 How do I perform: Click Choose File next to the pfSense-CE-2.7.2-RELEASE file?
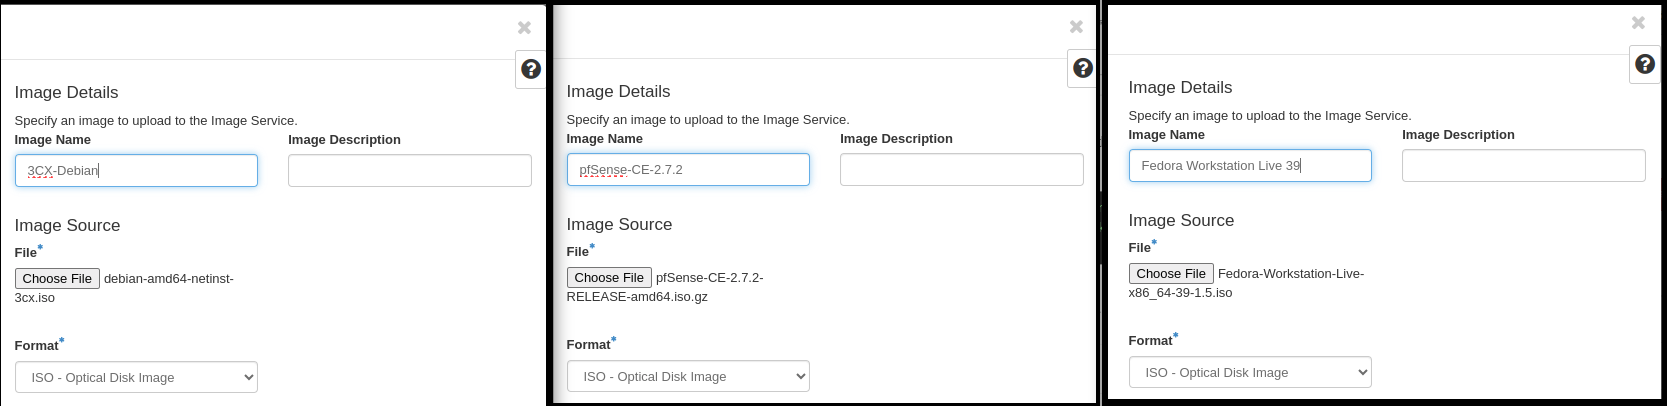[x=609, y=278]
